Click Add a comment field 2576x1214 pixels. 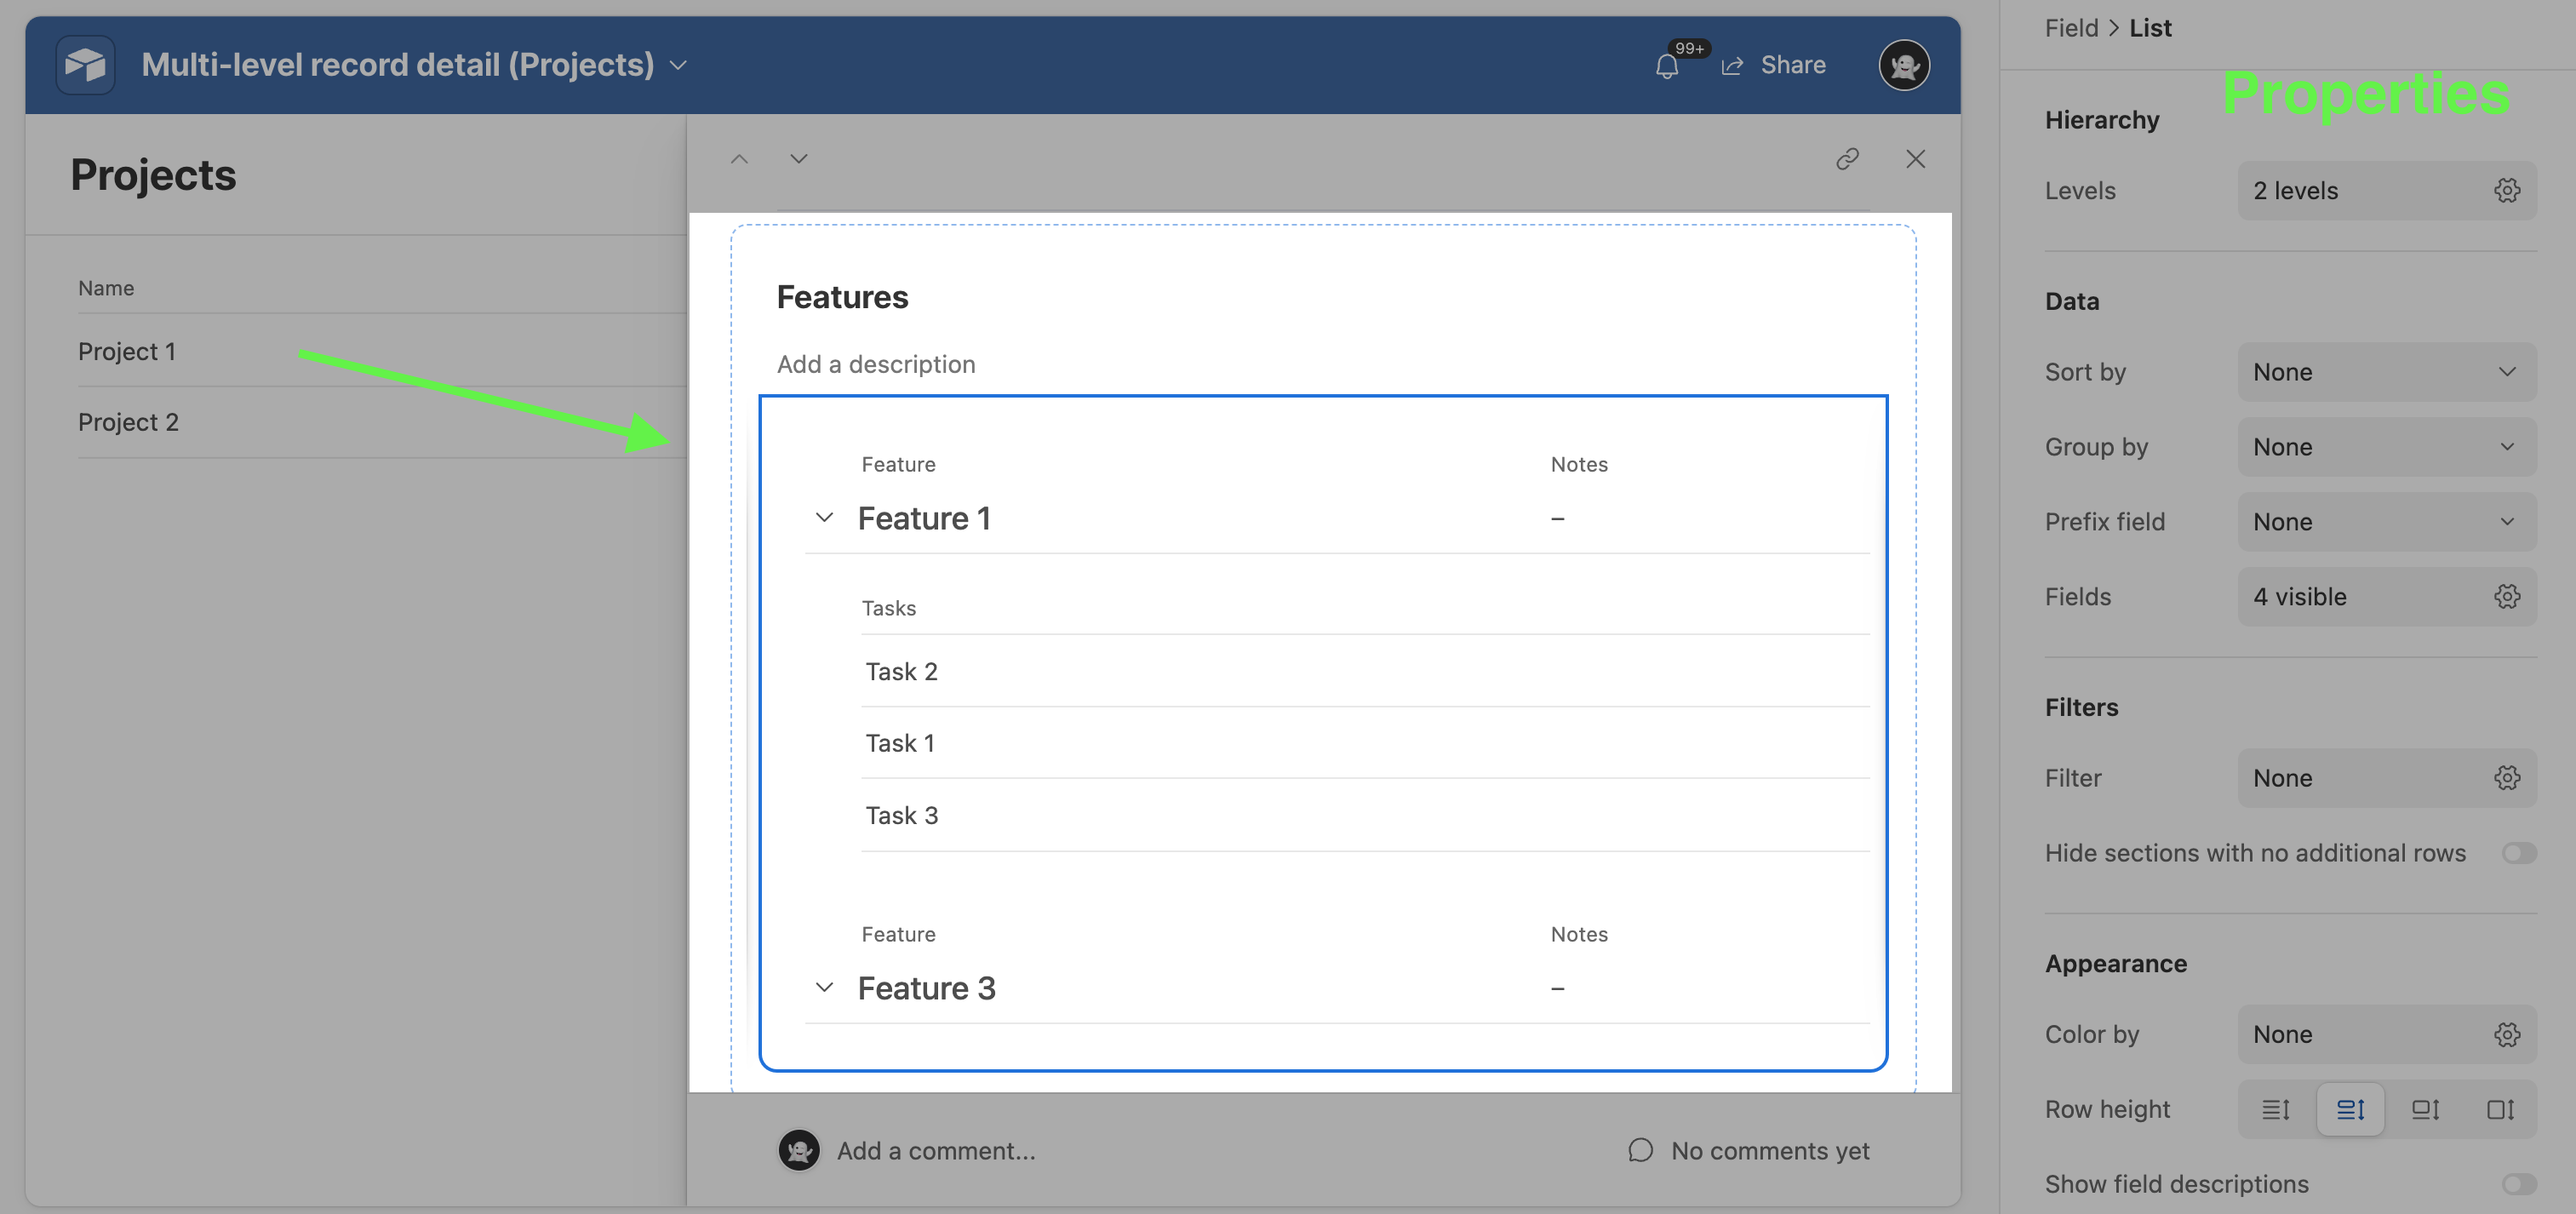tap(936, 1151)
